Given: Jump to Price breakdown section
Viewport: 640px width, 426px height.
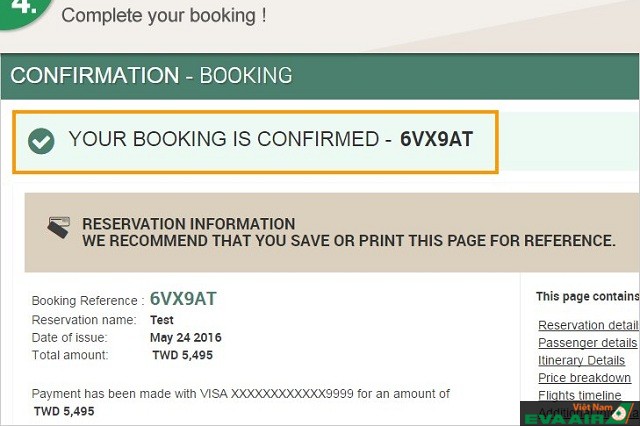Looking at the screenshot, I should (584, 378).
